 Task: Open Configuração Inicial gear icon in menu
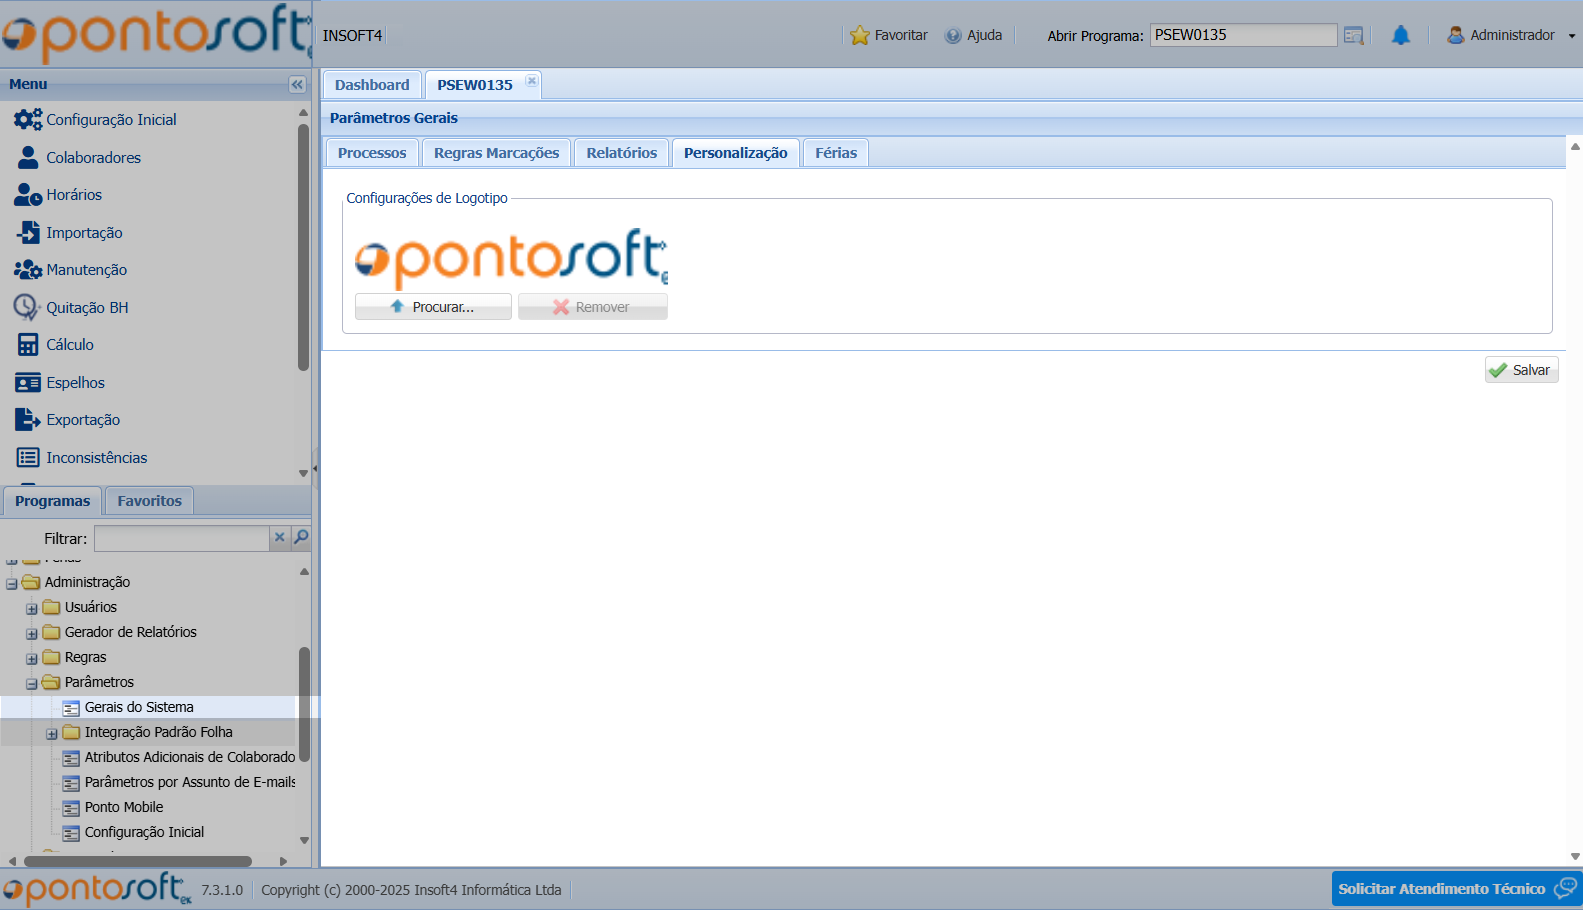(28, 120)
